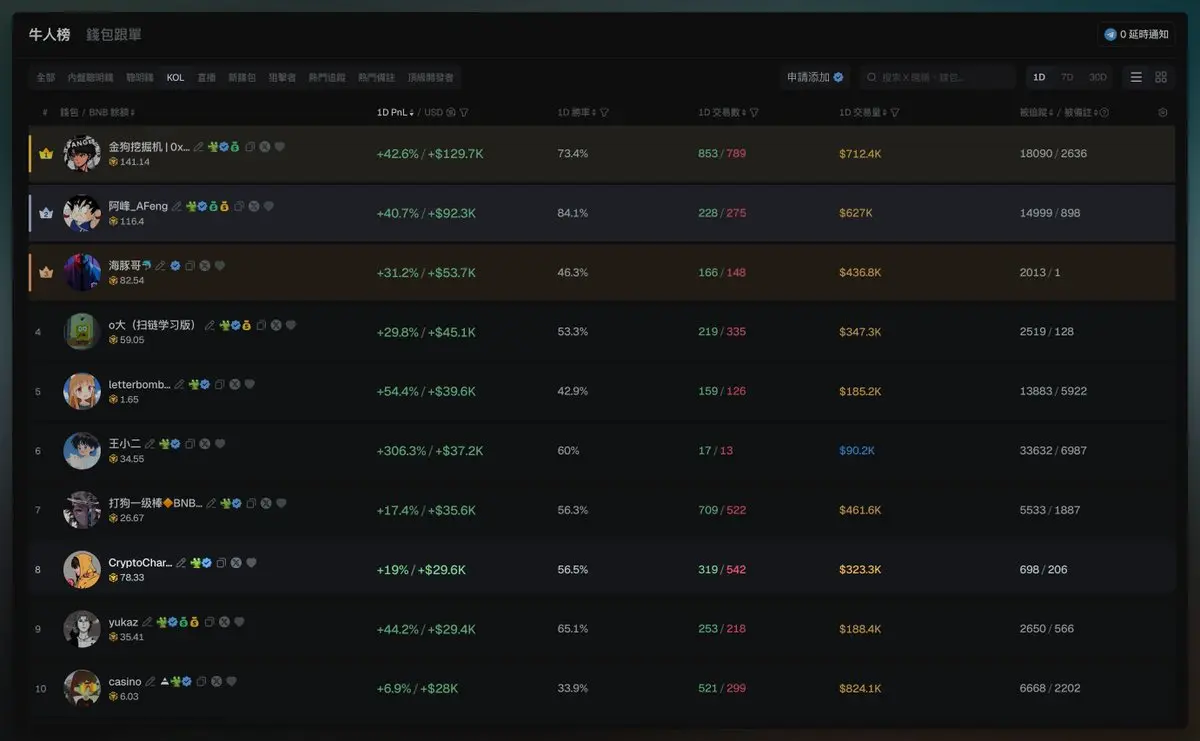This screenshot has width=1200, height=741.
Task: Click search X nickname wallet field
Action: [937, 77]
